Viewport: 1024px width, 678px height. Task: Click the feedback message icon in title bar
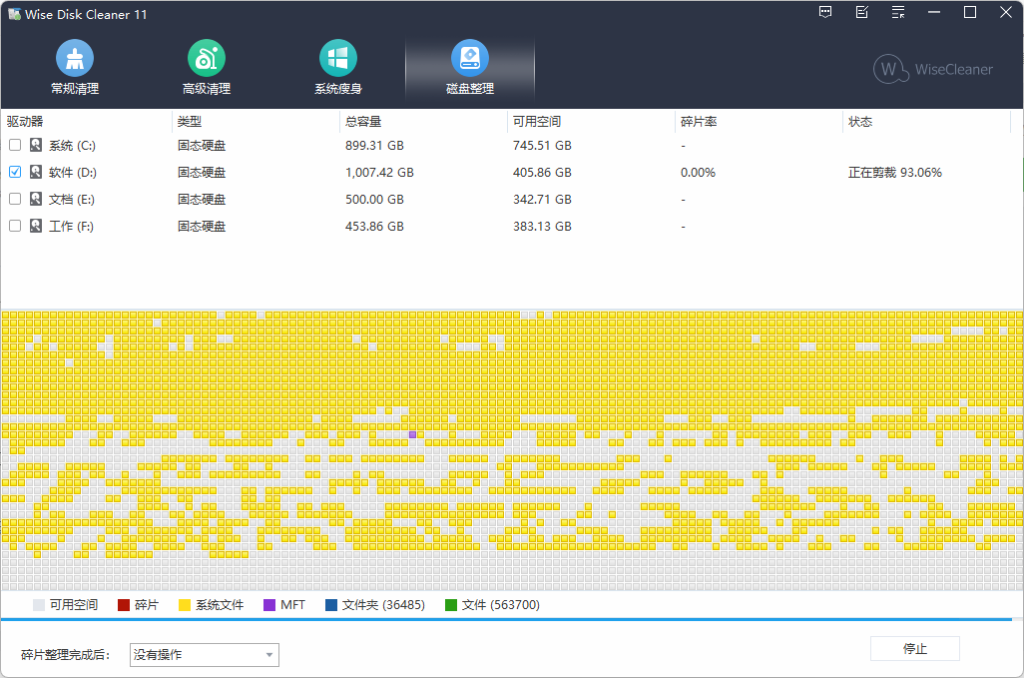[x=825, y=13]
